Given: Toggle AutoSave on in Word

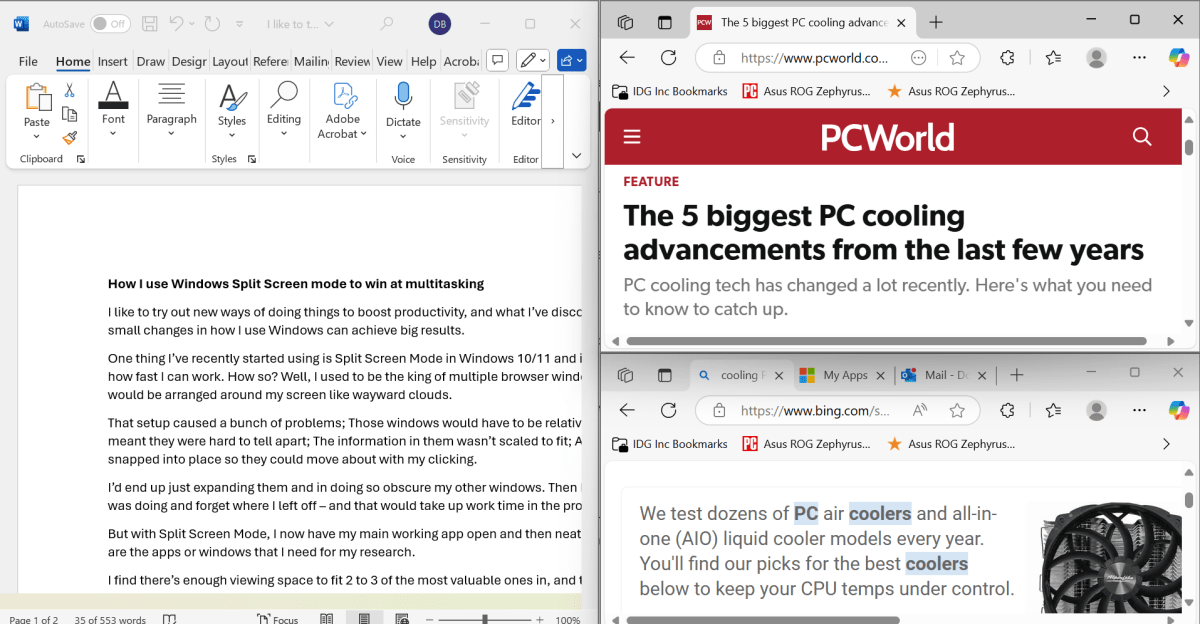Looking at the screenshot, I should 110,23.
